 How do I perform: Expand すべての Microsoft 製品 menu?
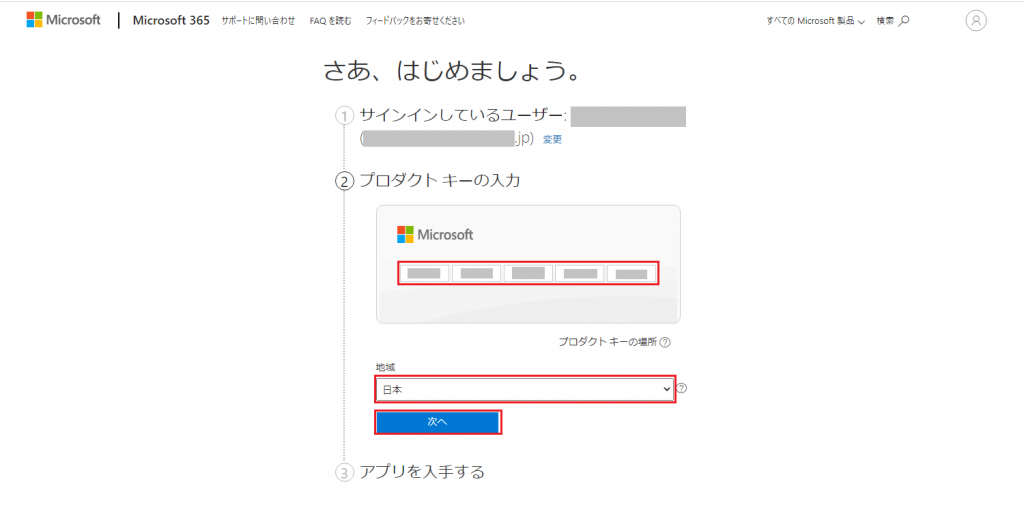coord(816,21)
